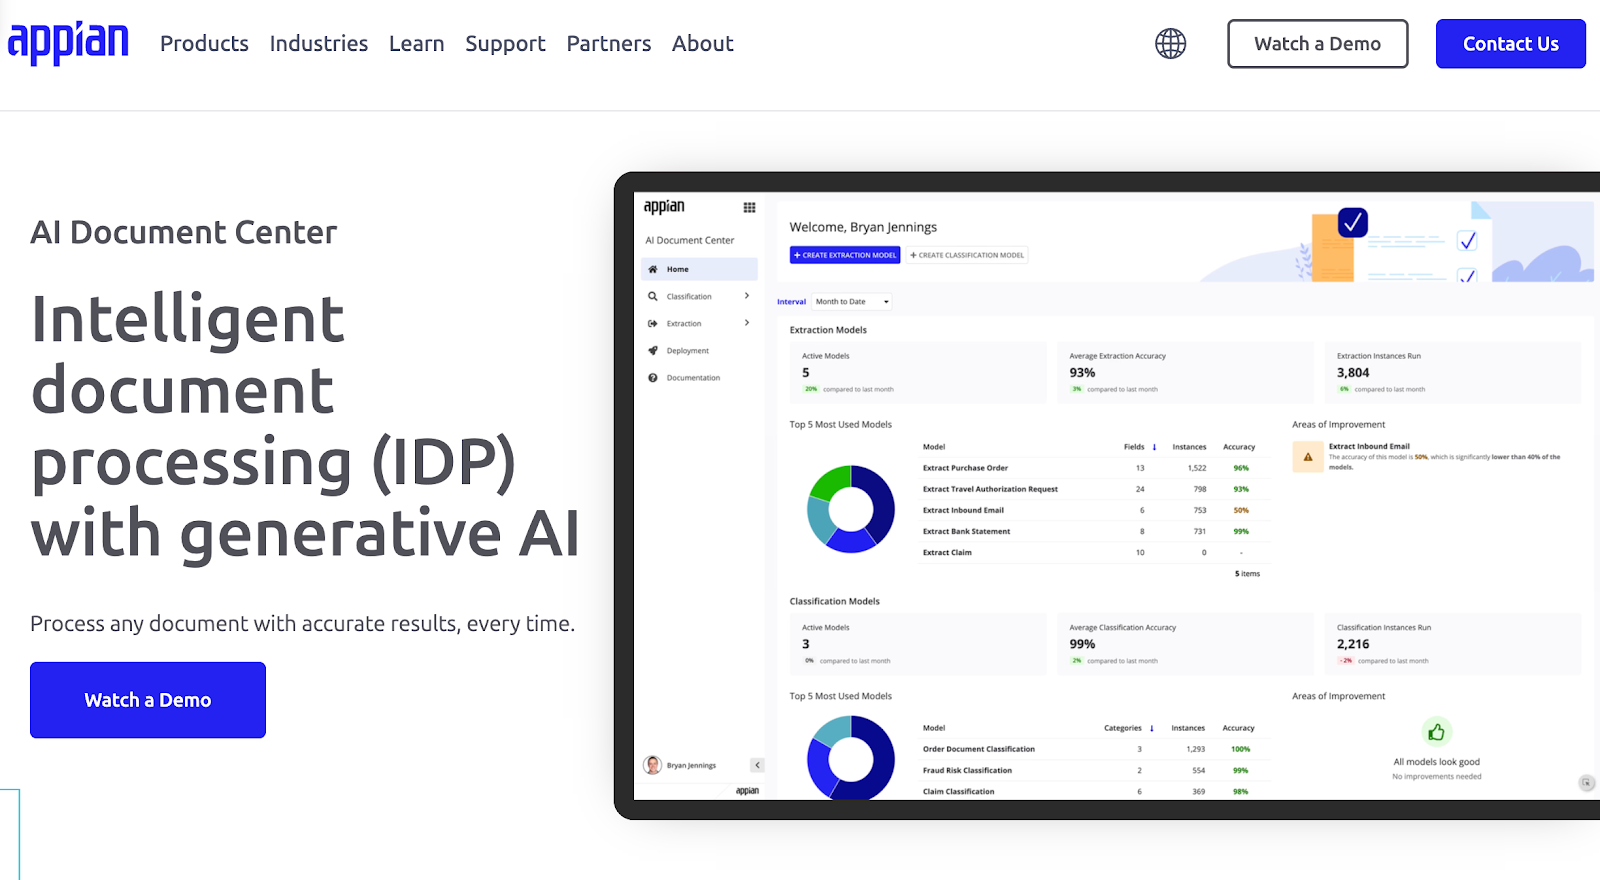Select Home in dashboard sidebar
Viewport: 1600px width, 880px height.
tap(699, 269)
